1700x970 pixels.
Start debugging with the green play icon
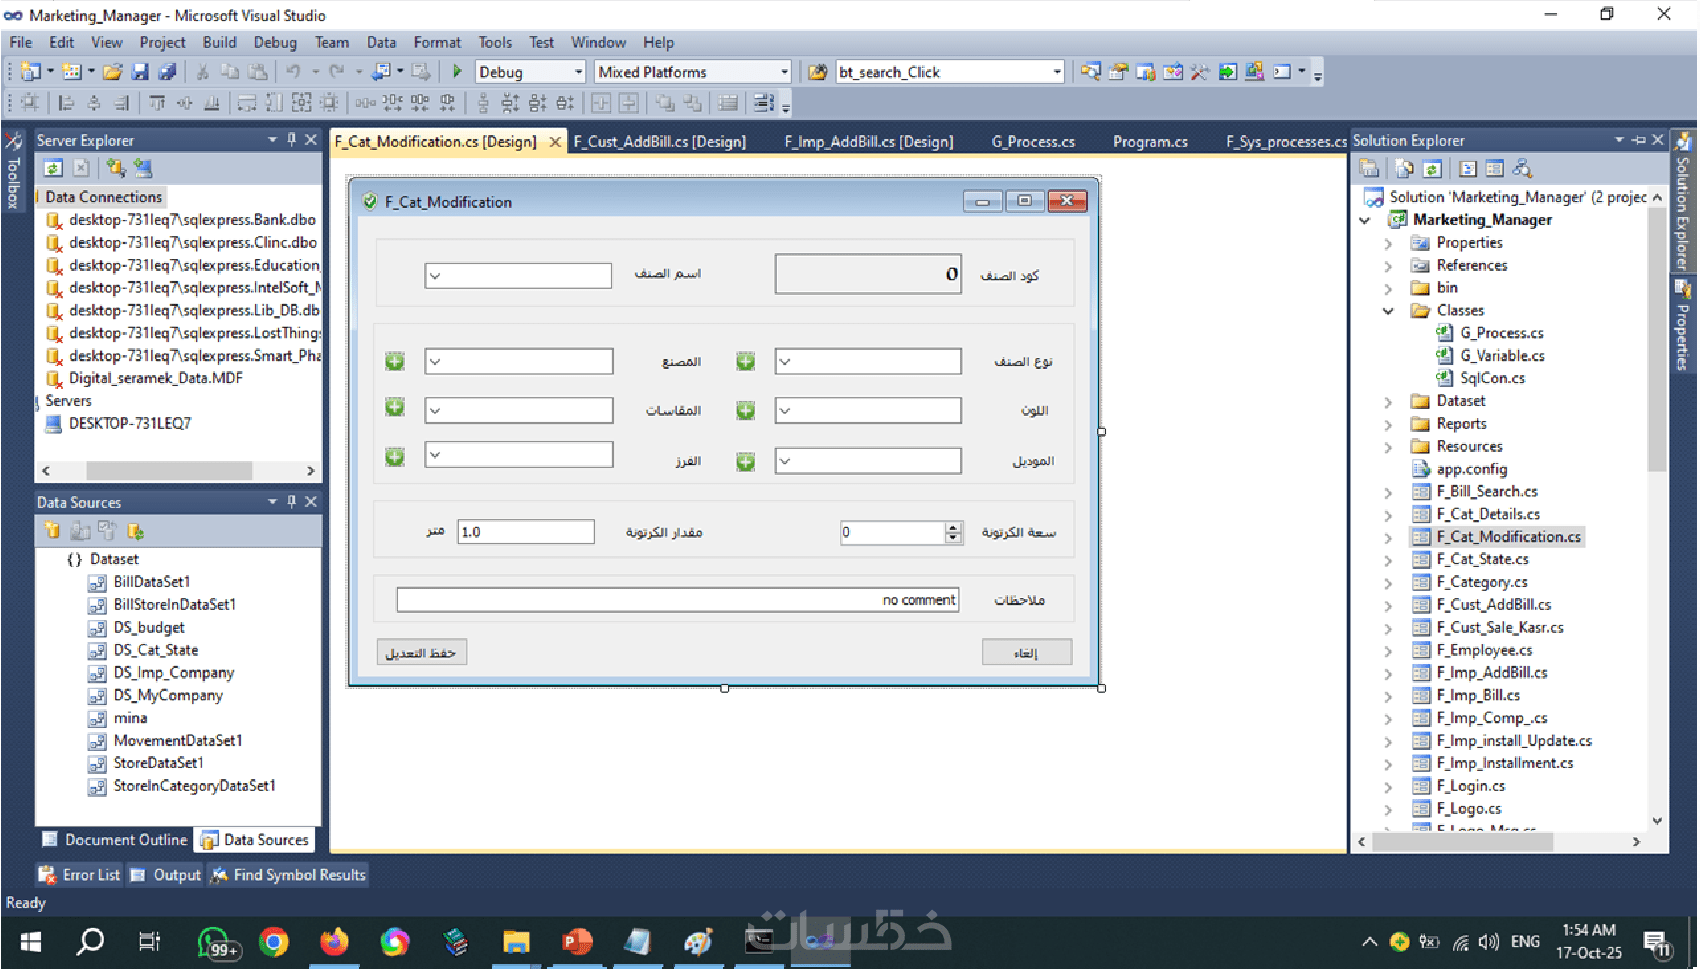coord(457,72)
